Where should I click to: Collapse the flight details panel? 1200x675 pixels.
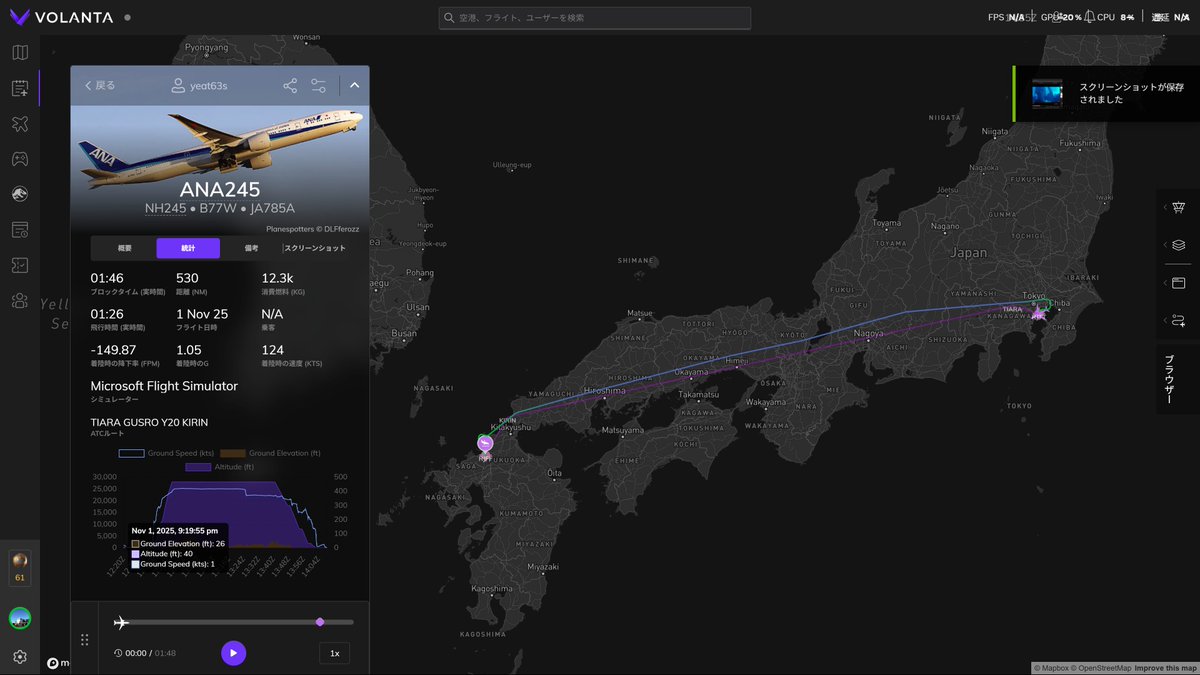click(x=354, y=86)
